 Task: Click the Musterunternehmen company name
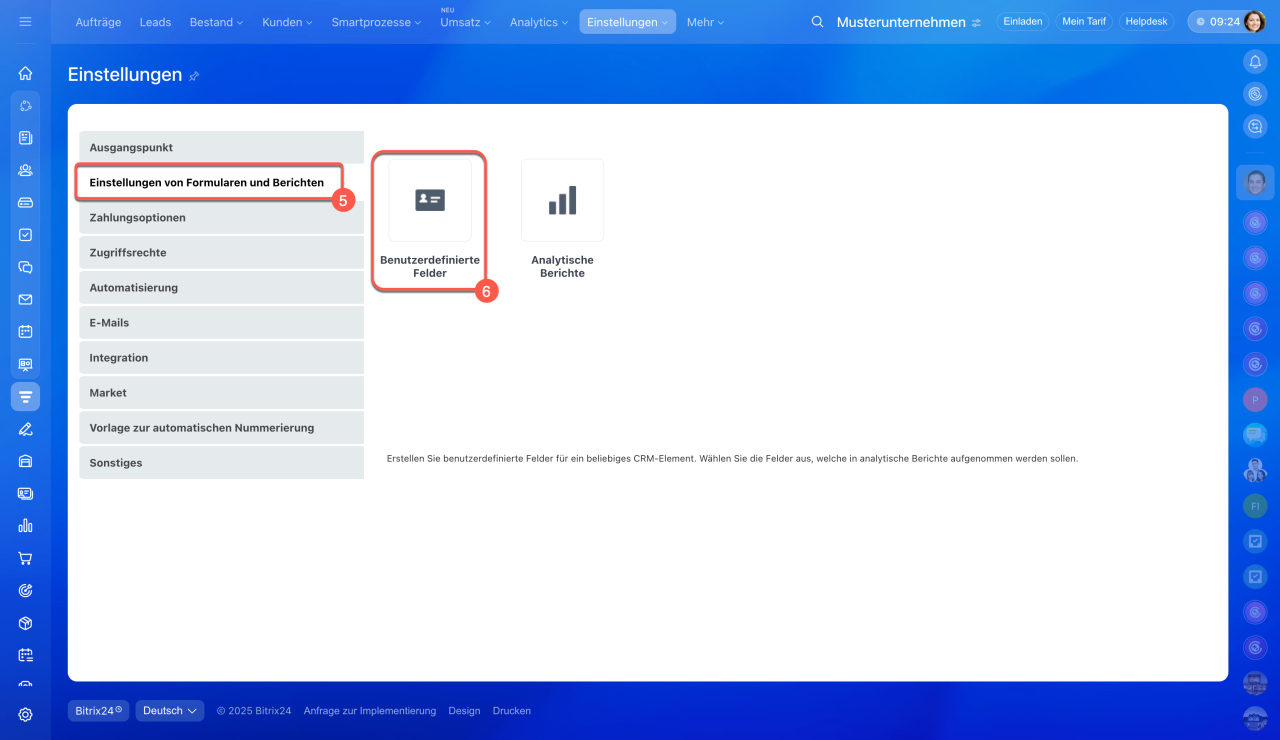(x=901, y=22)
